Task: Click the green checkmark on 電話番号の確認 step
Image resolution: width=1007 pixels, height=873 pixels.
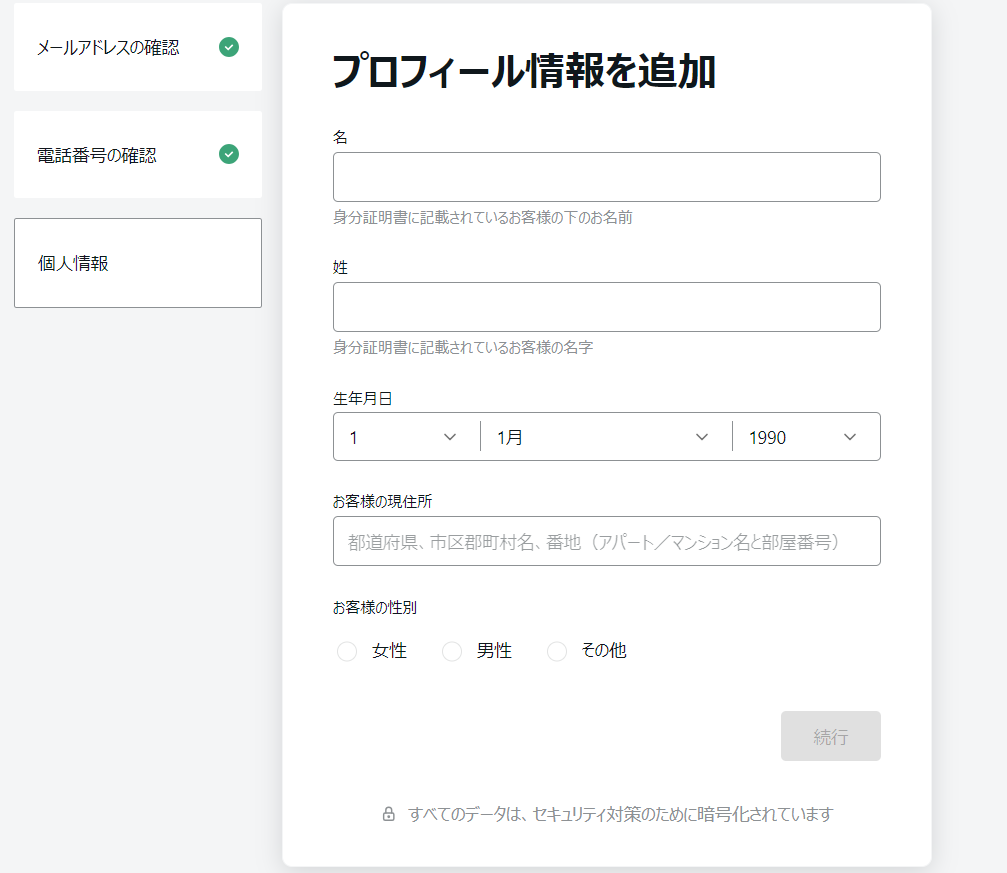Action: (229, 154)
